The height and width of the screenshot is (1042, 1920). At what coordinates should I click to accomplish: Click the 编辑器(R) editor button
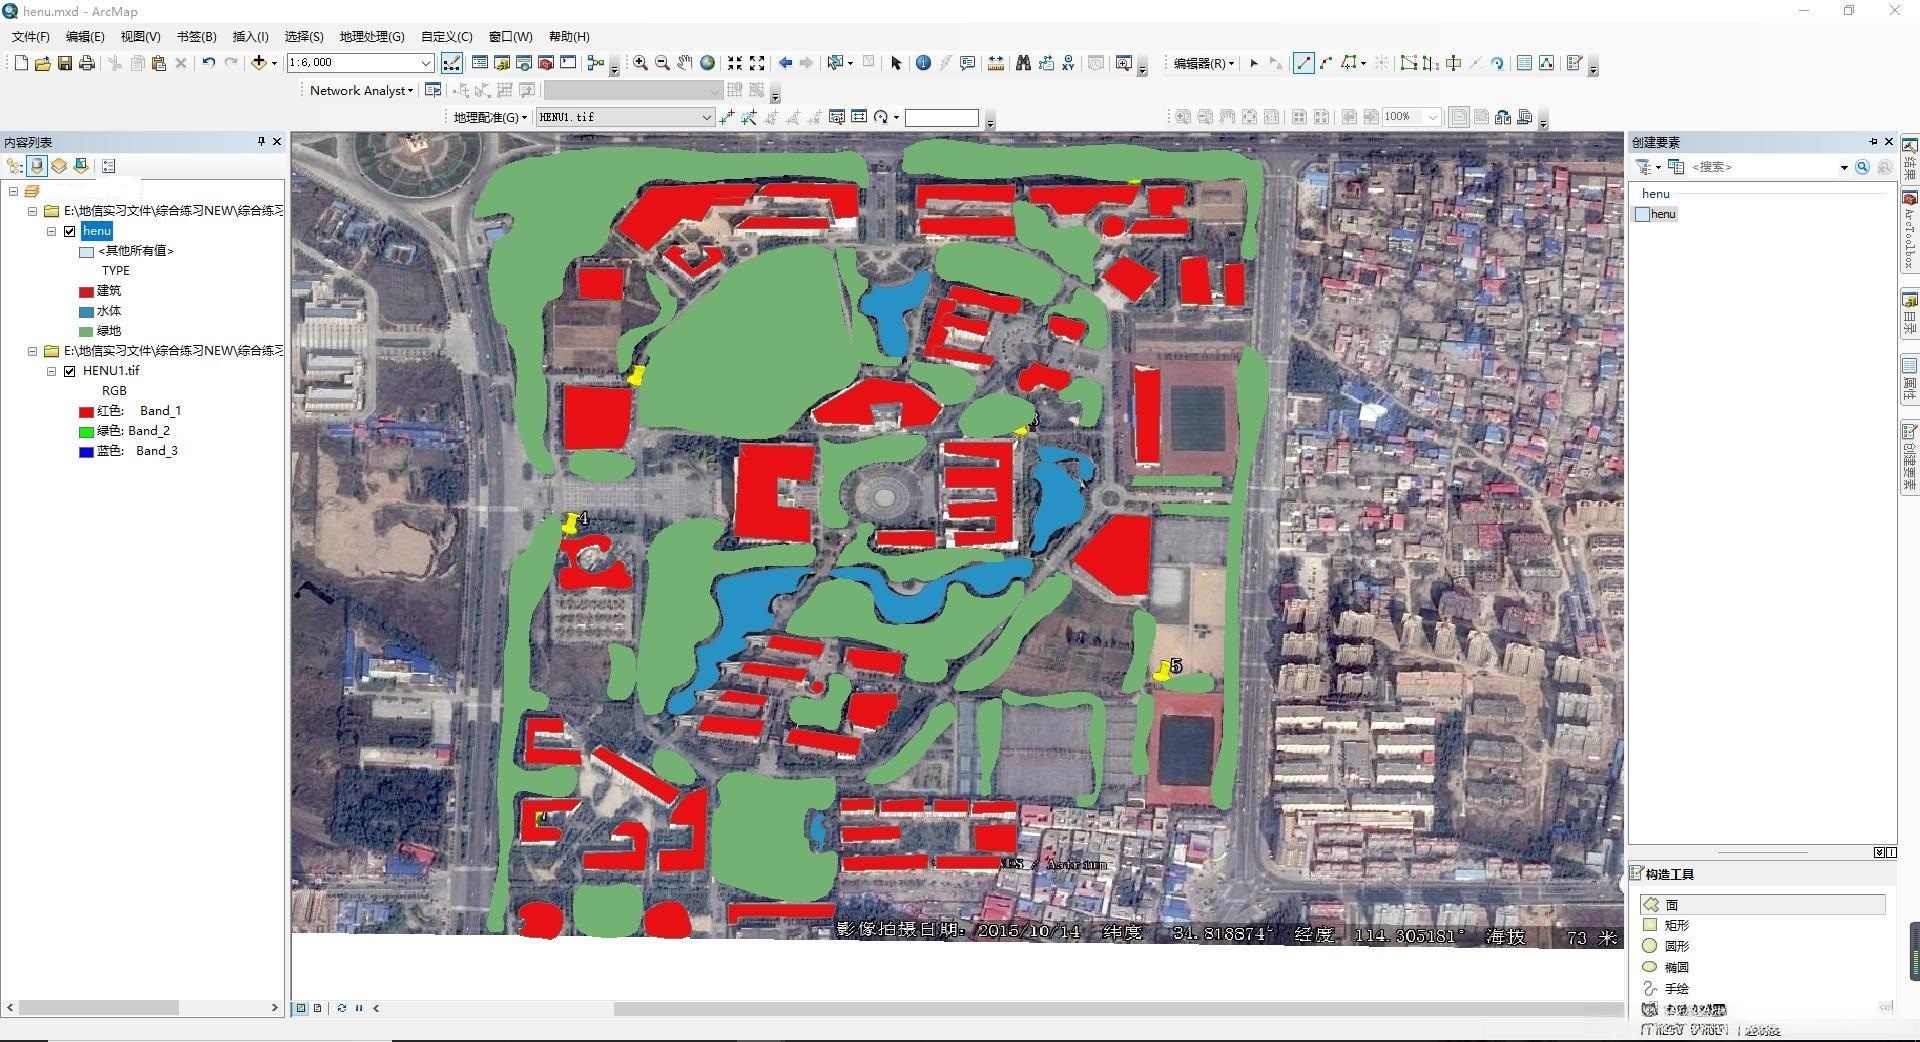click(1203, 63)
